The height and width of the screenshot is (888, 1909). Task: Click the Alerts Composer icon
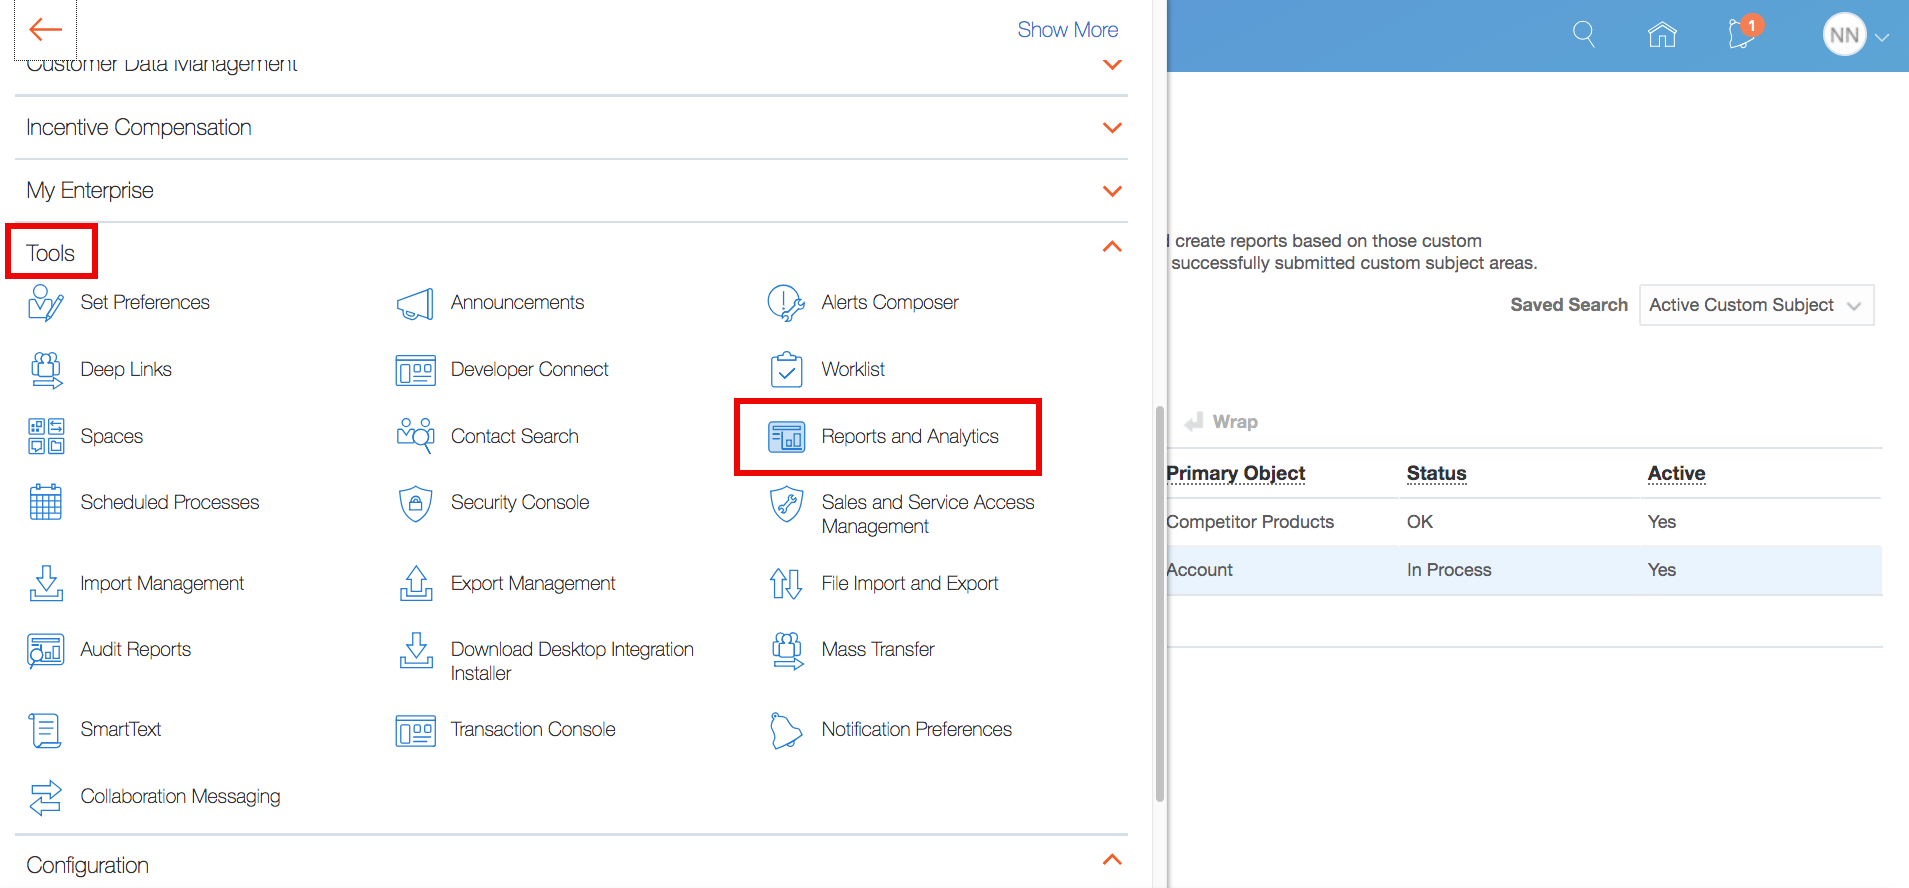[x=786, y=303]
